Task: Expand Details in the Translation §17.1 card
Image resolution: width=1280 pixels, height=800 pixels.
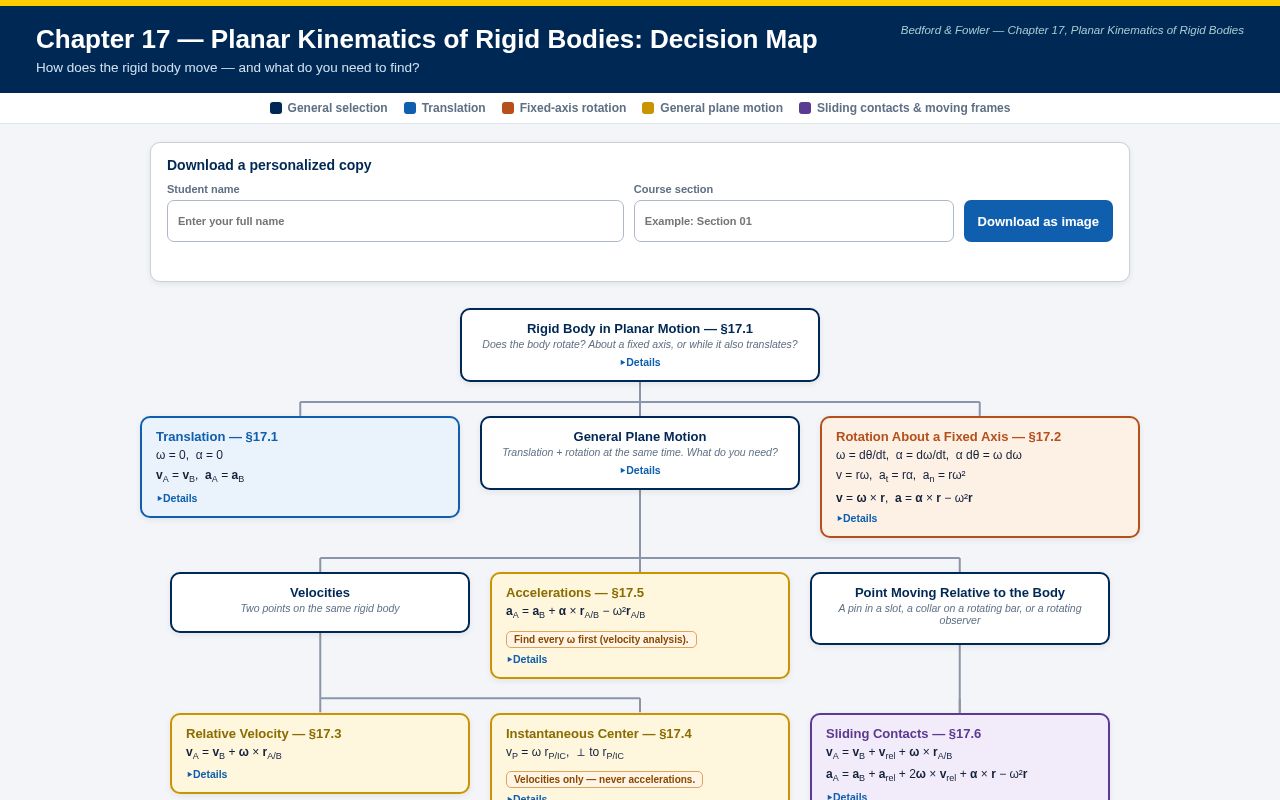Action: pyautogui.click(x=177, y=499)
